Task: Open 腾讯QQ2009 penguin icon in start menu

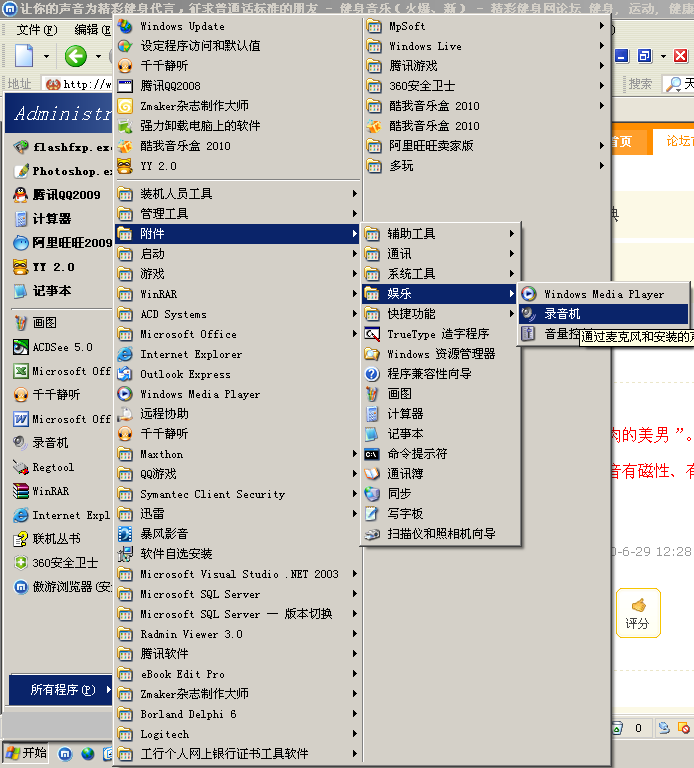Action: click(21, 195)
